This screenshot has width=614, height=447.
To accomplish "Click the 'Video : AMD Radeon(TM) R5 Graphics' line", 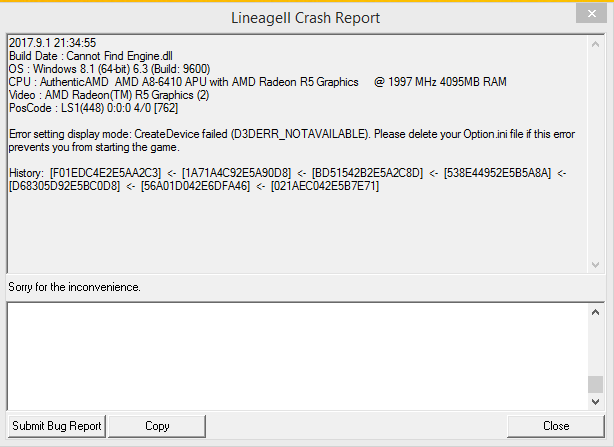I will coord(108,95).
